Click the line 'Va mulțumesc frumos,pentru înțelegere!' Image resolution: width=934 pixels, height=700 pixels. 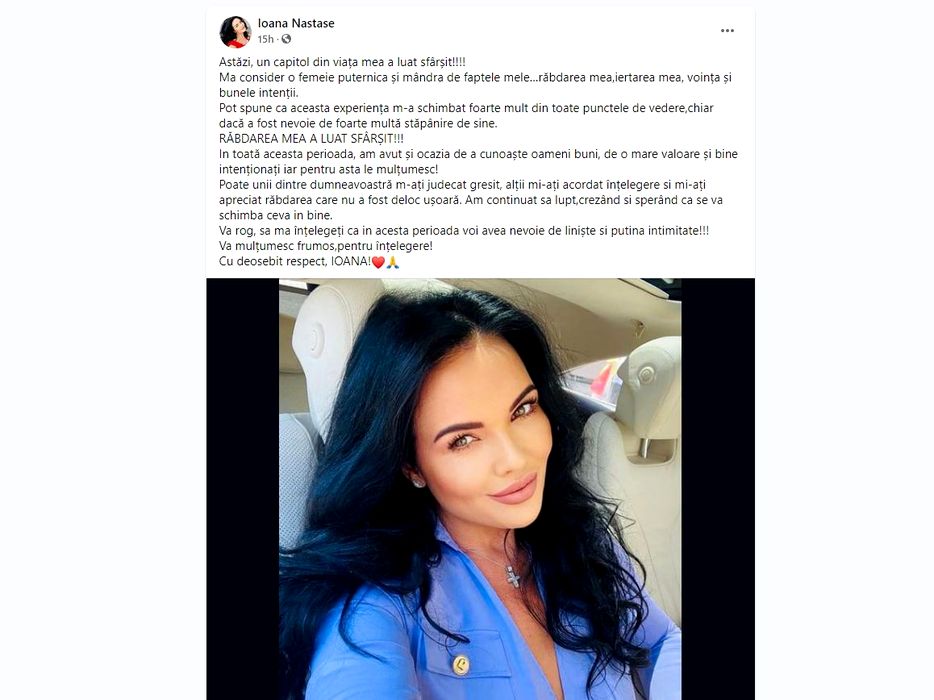(326, 246)
